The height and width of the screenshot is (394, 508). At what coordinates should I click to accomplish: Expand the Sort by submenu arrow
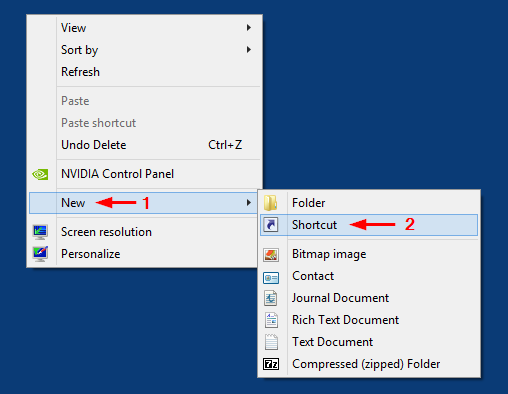(x=249, y=50)
